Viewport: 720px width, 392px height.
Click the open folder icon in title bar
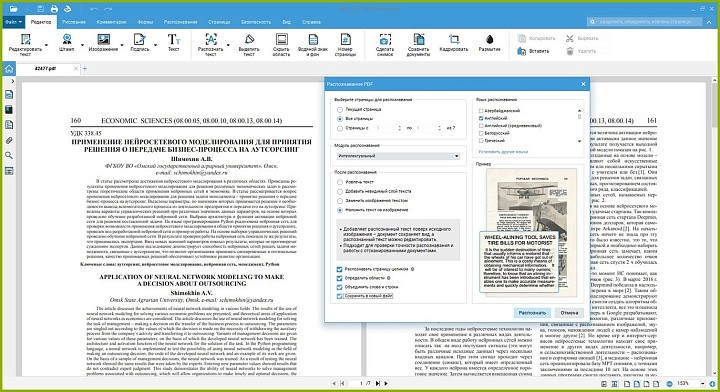[x=13, y=9]
